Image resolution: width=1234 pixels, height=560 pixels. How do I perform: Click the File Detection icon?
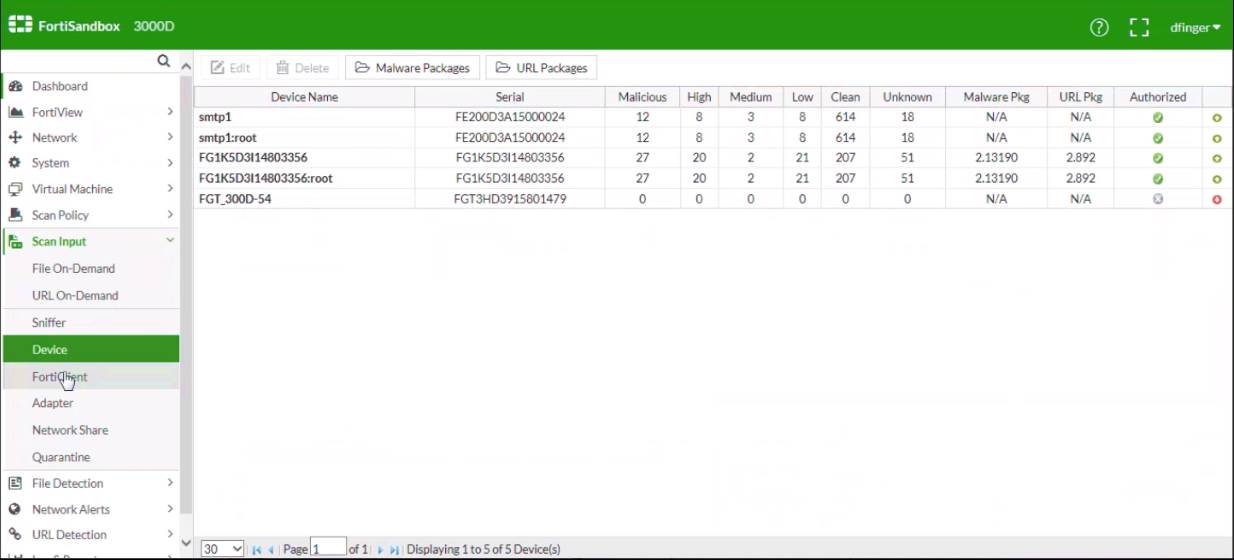click(15, 483)
